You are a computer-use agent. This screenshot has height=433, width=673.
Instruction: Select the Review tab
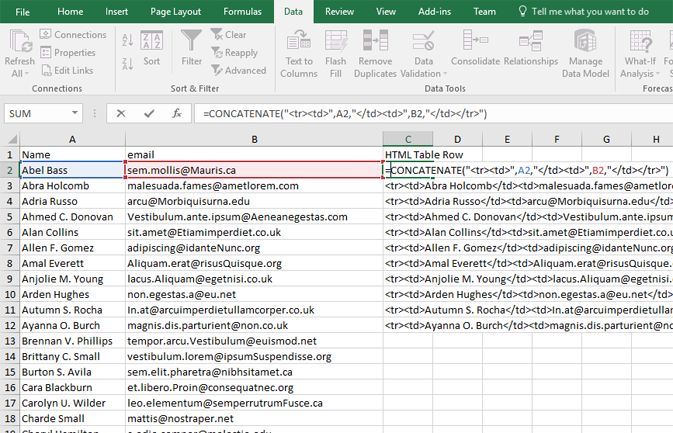click(339, 12)
